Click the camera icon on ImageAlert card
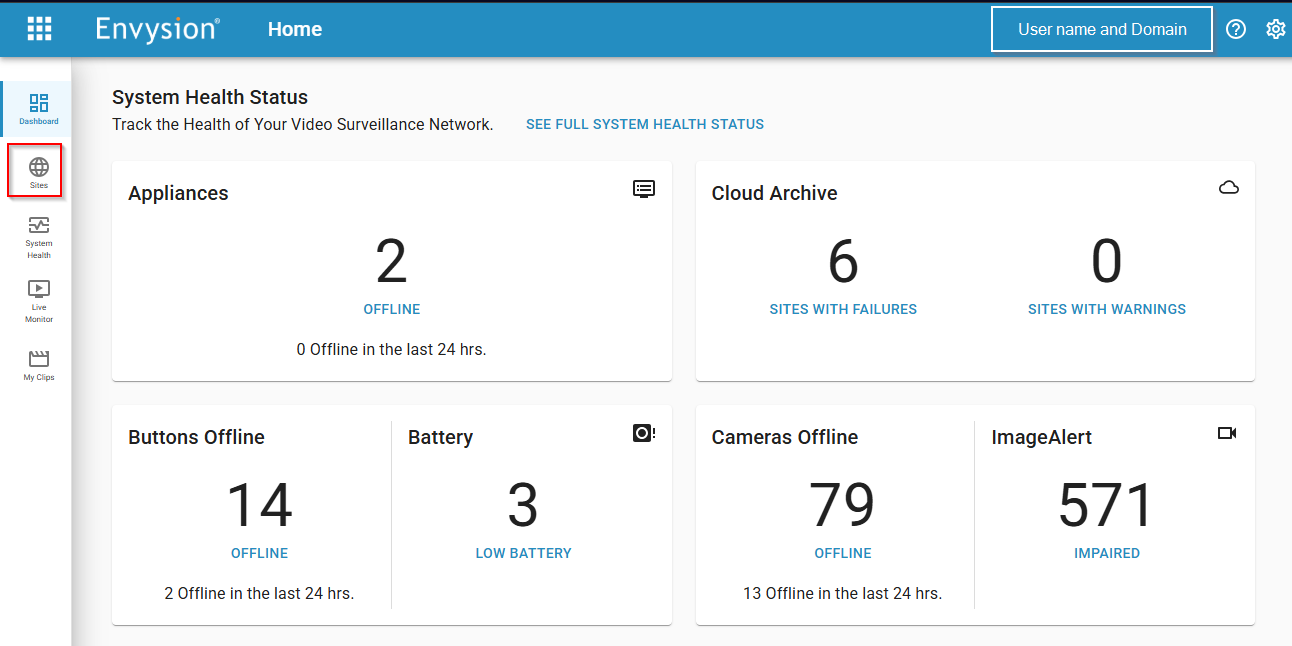The image size is (1292, 646). pyautogui.click(x=1227, y=433)
